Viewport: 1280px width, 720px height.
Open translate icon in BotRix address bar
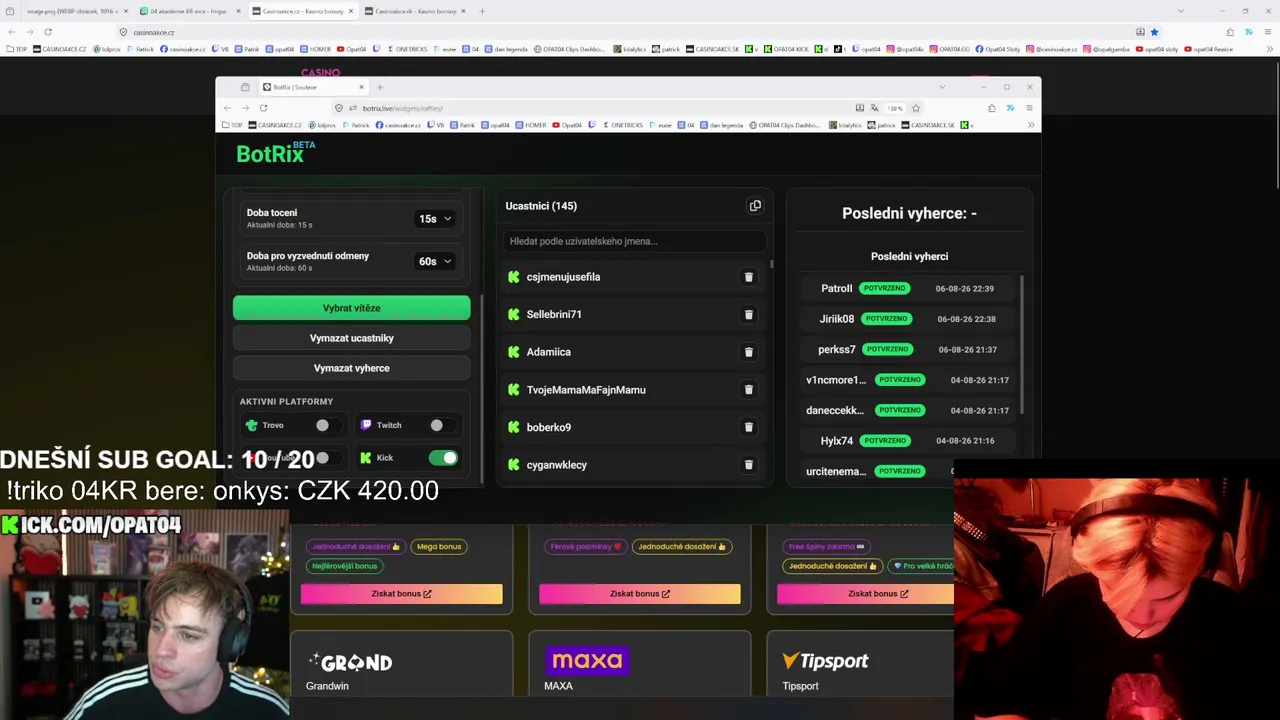click(874, 108)
